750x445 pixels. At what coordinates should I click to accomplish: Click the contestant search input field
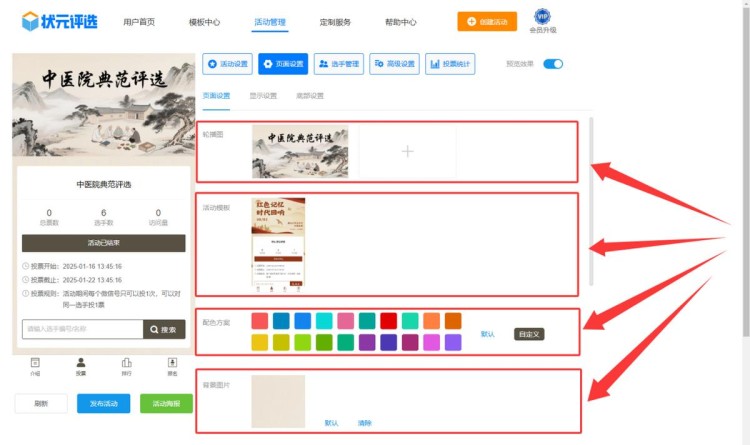point(82,329)
